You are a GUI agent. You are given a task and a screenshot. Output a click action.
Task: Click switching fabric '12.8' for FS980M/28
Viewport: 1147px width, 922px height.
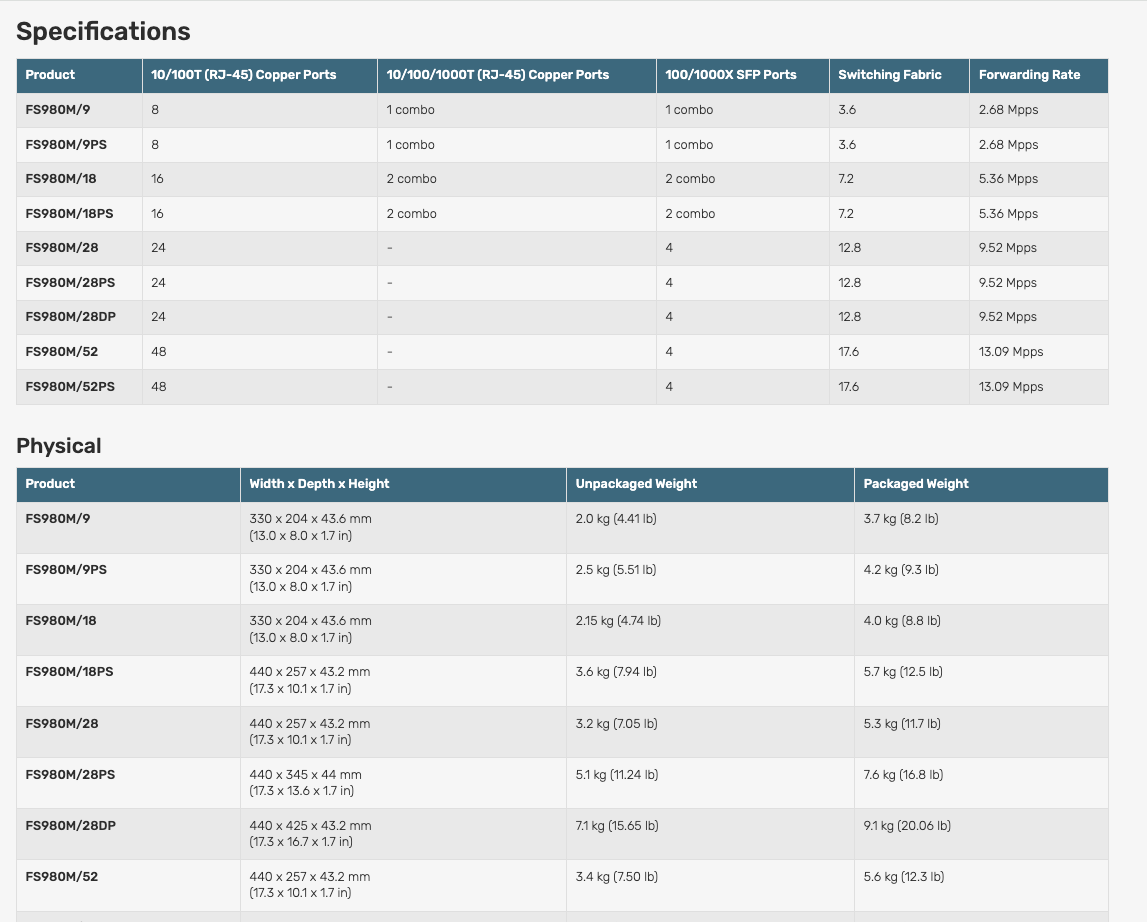pyautogui.click(x=849, y=247)
